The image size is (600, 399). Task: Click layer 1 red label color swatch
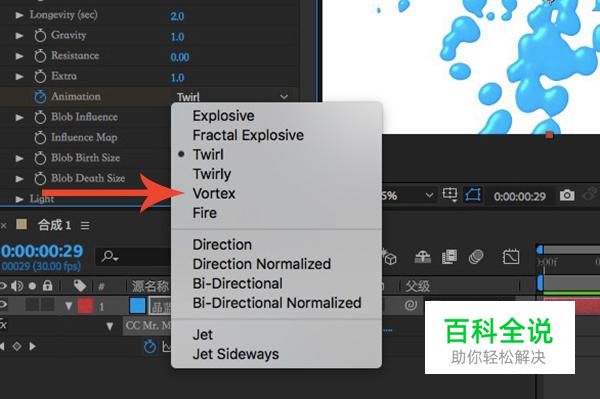point(85,306)
